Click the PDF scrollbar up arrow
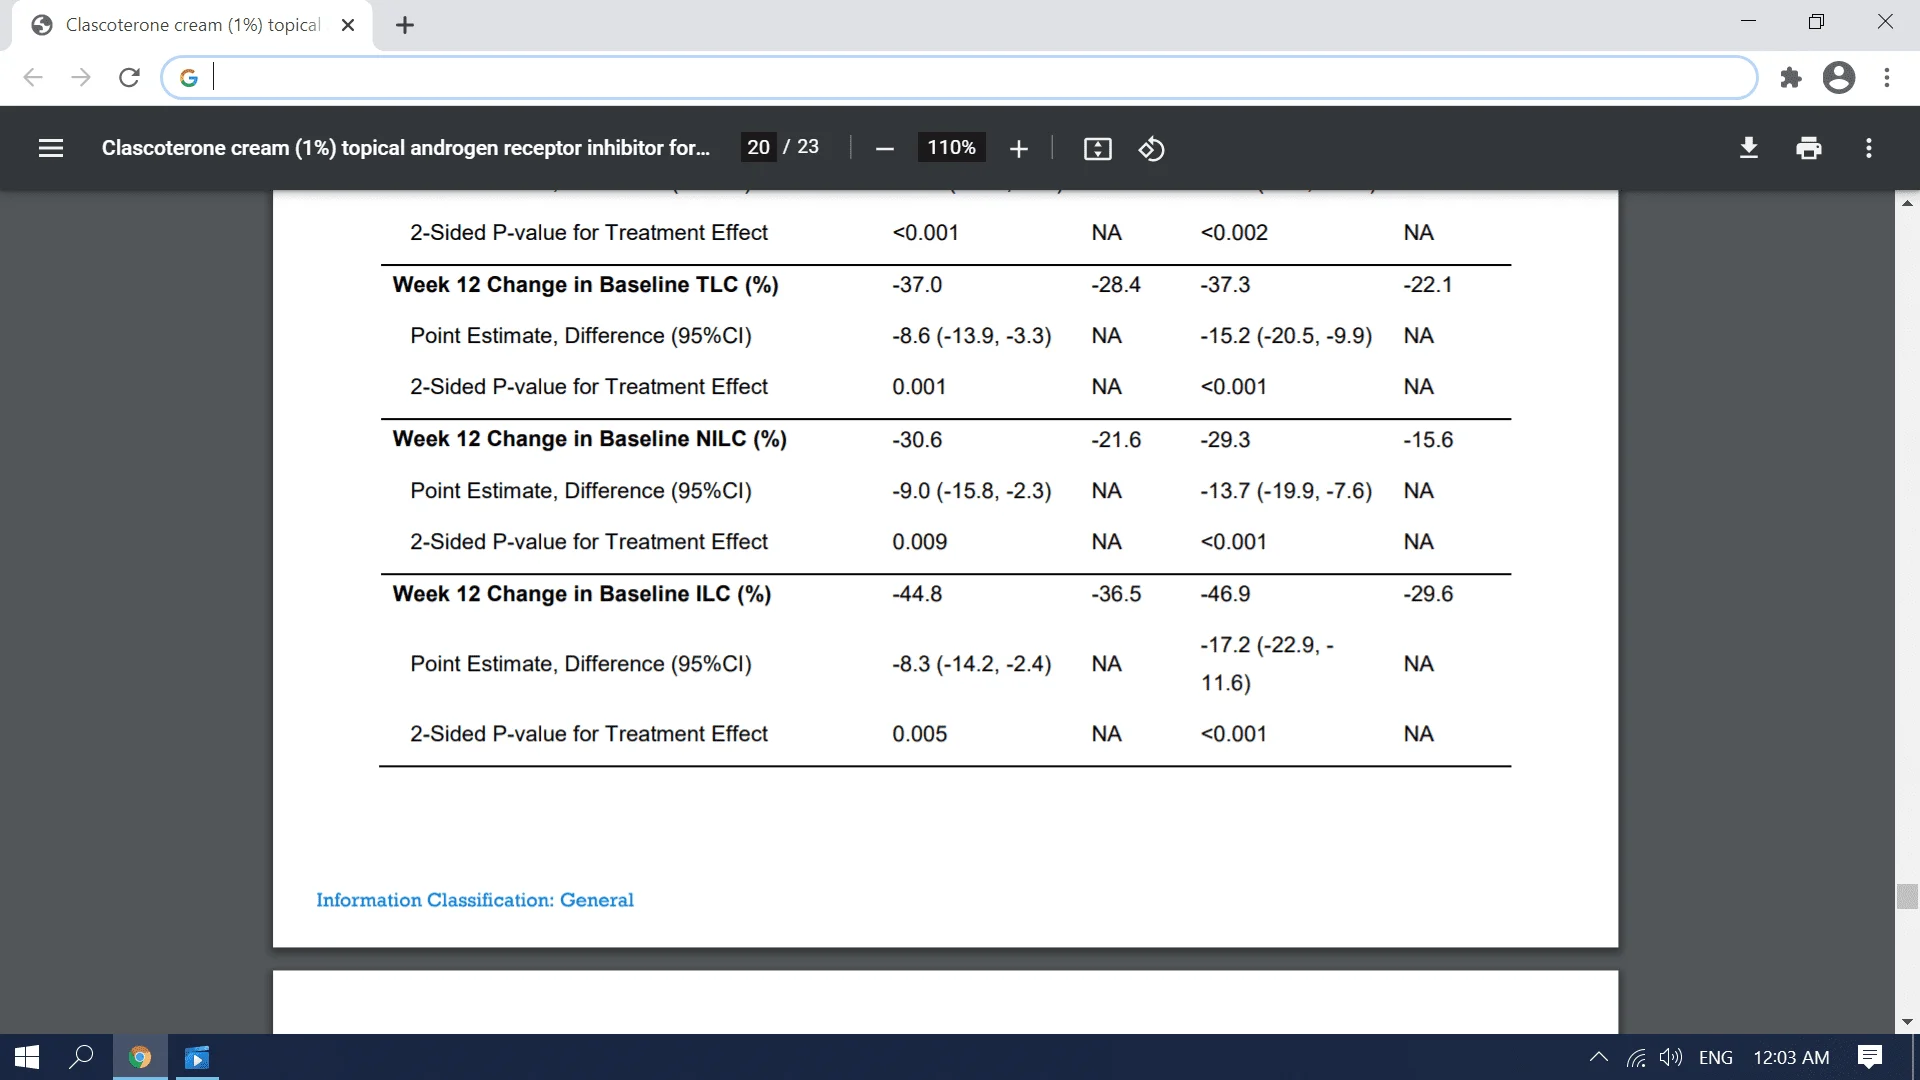This screenshot has width=1920, height=1080. 1907,203
